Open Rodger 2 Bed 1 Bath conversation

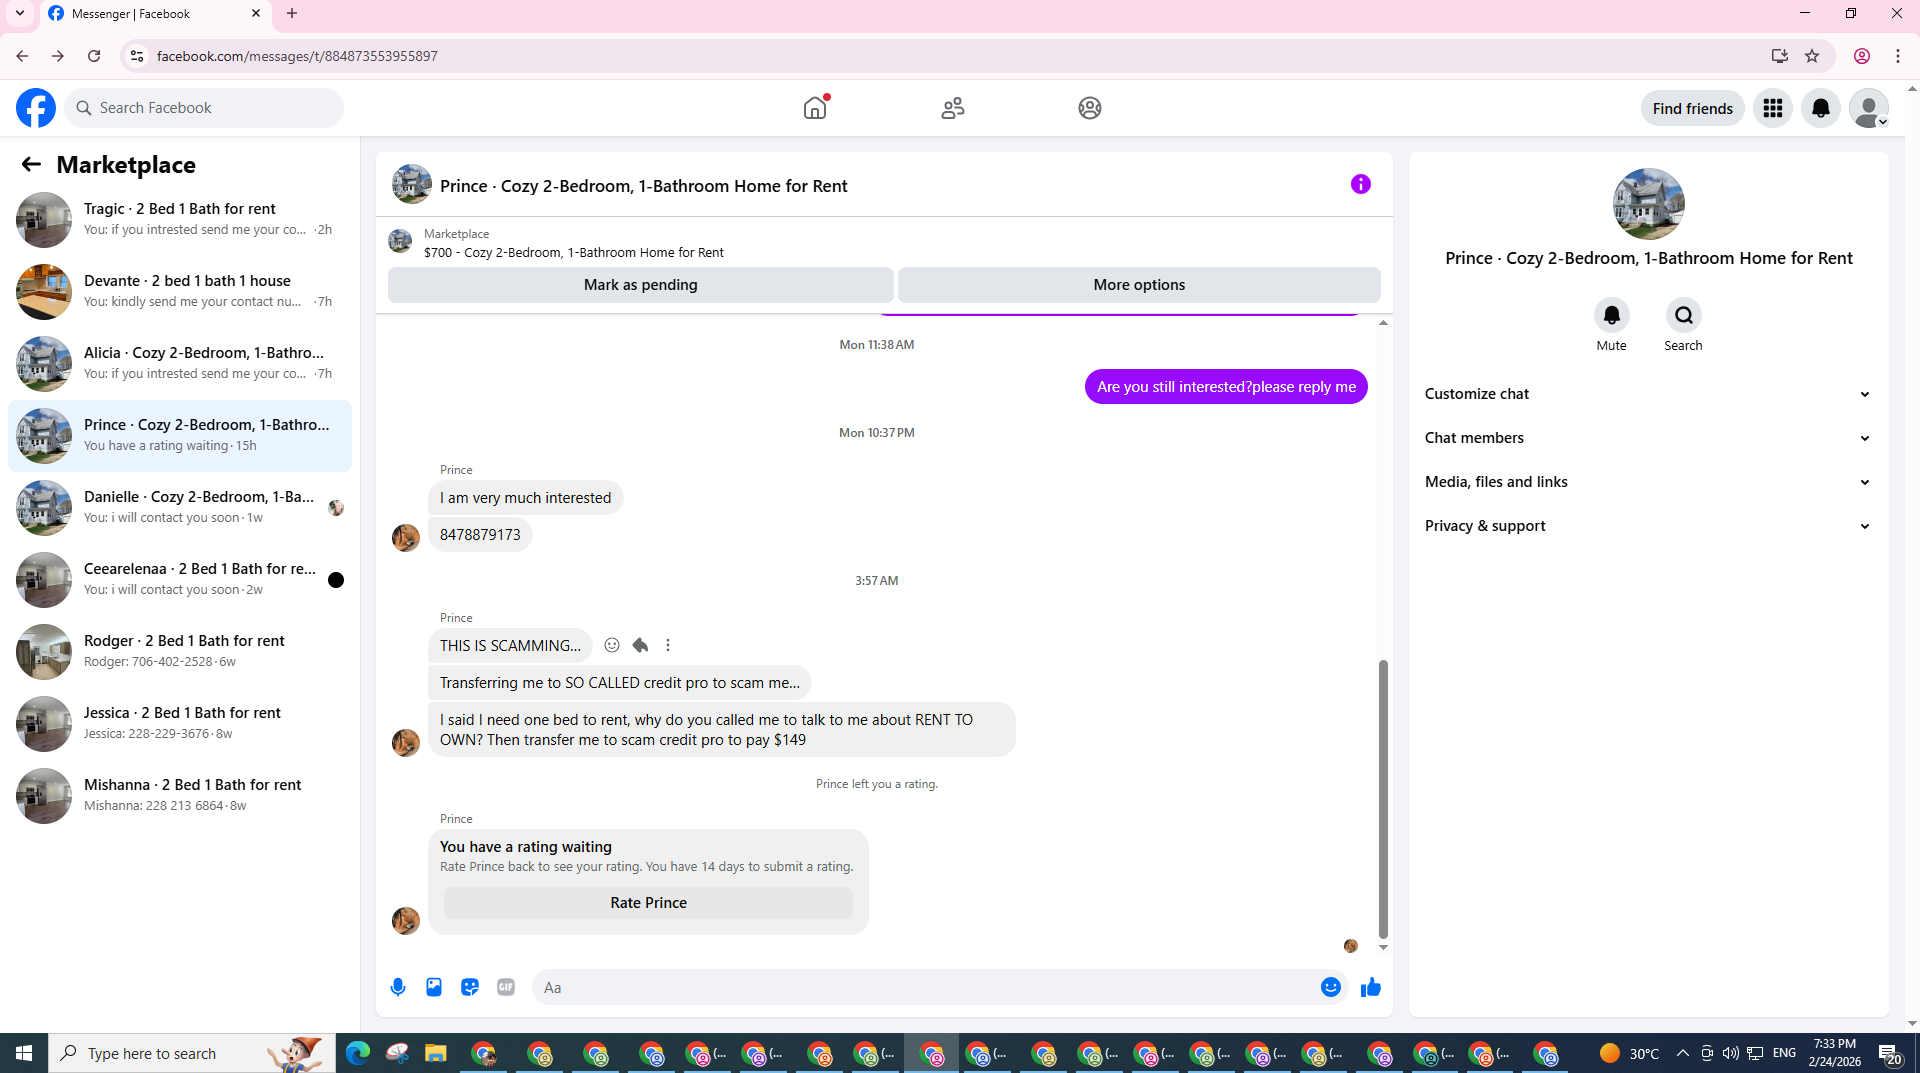180,652
